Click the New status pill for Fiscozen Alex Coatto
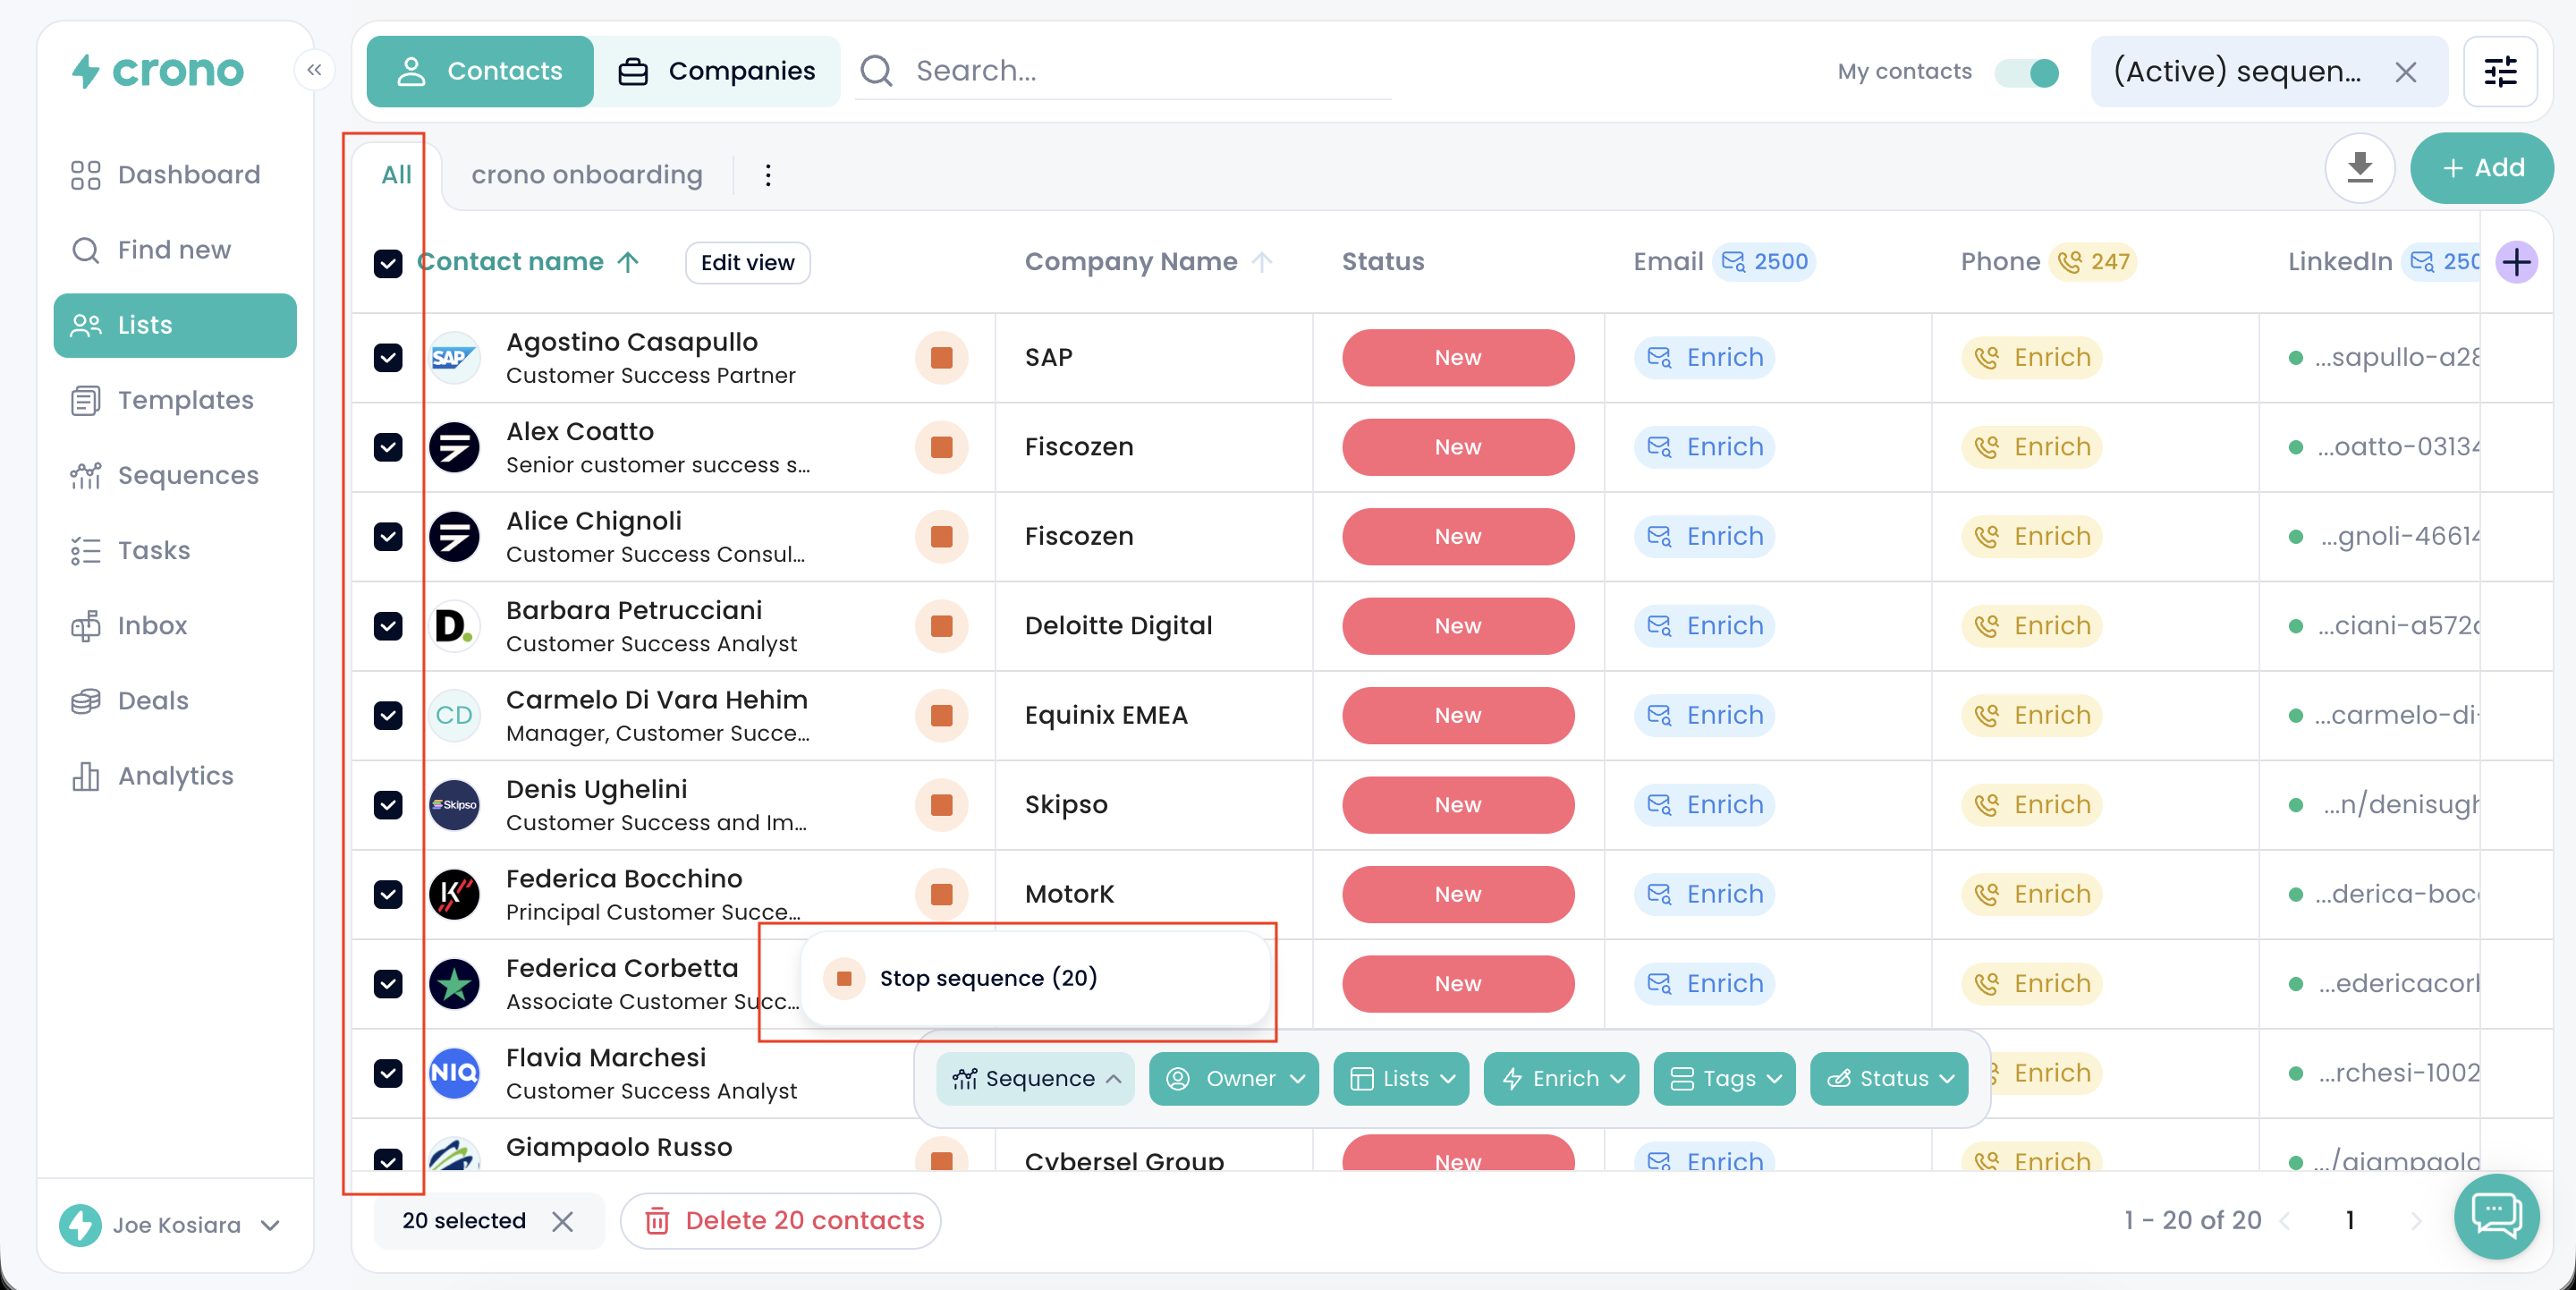Screen dimensions: 2576x1290 pos(1457,447)
